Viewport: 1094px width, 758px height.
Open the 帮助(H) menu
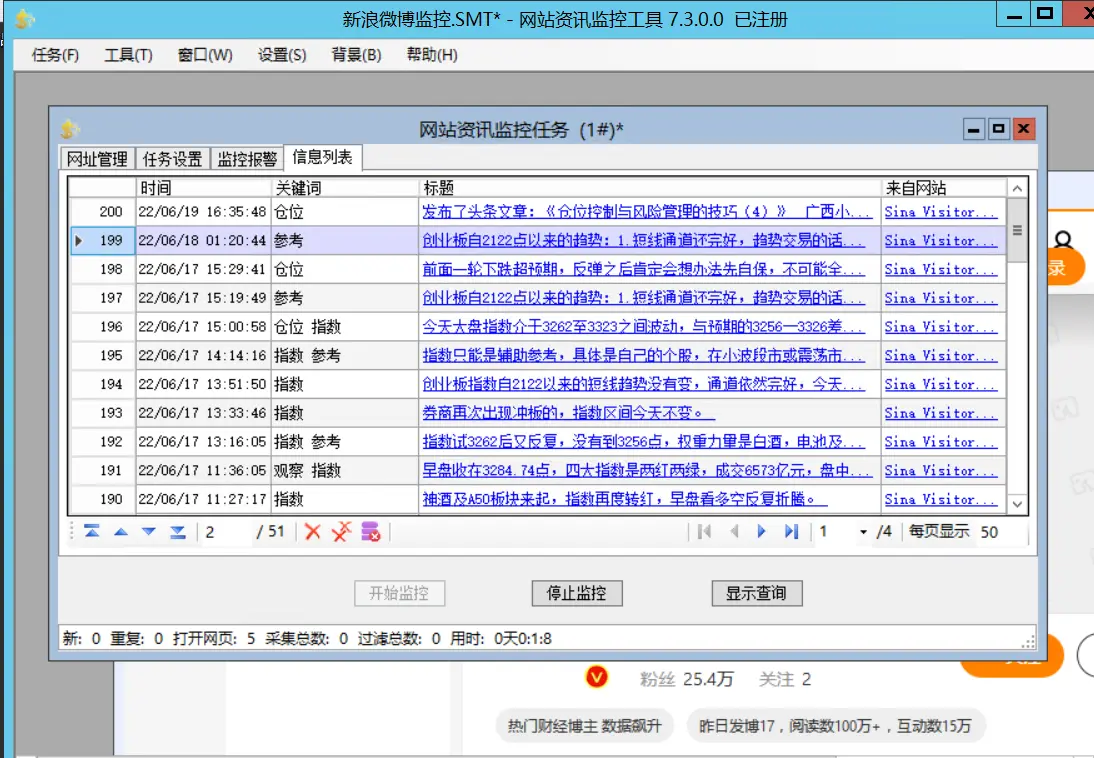tap(430, 56)
